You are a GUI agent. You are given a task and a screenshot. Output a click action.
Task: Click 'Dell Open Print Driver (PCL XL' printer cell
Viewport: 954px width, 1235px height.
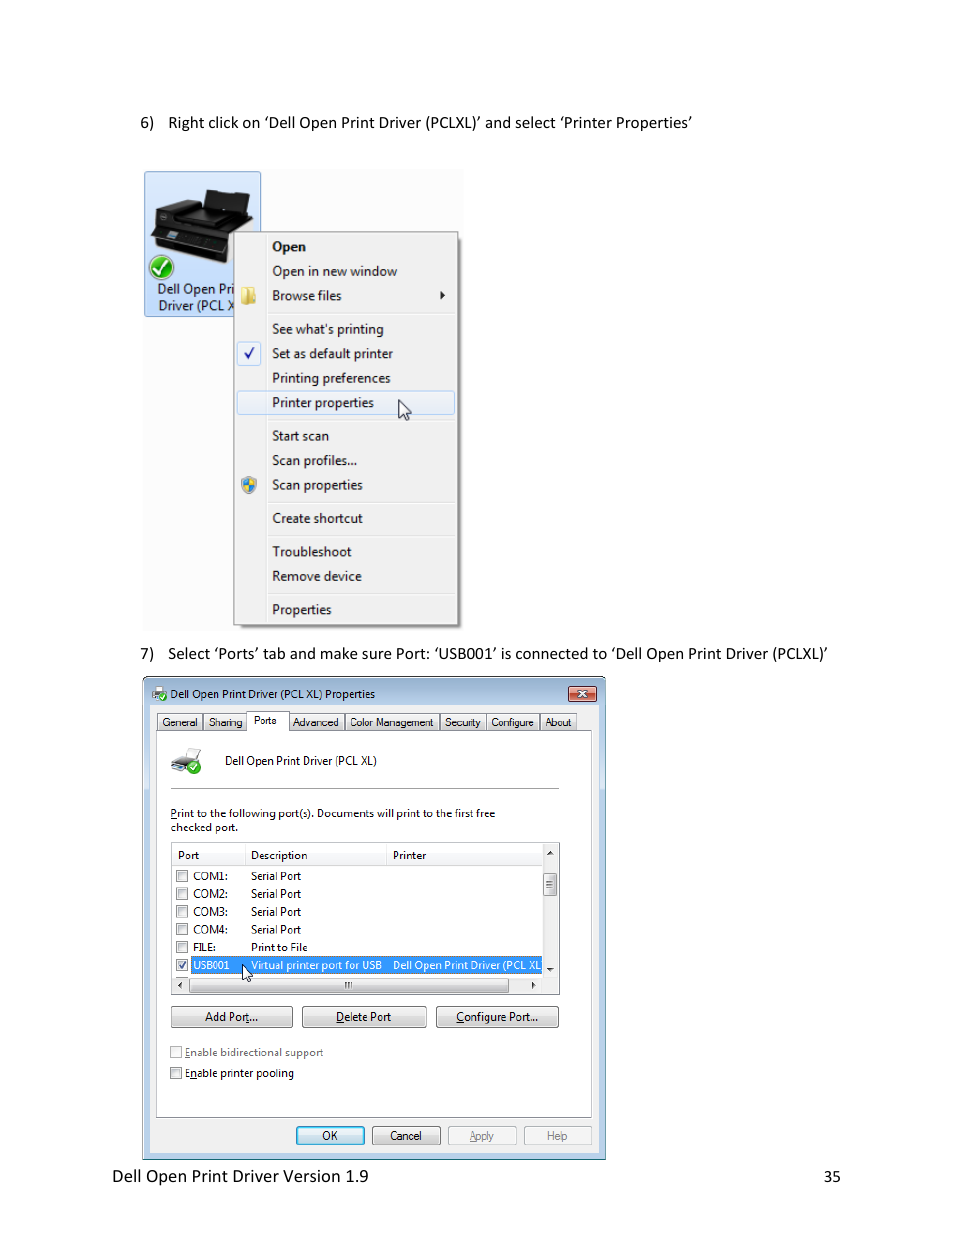(467, 965)
